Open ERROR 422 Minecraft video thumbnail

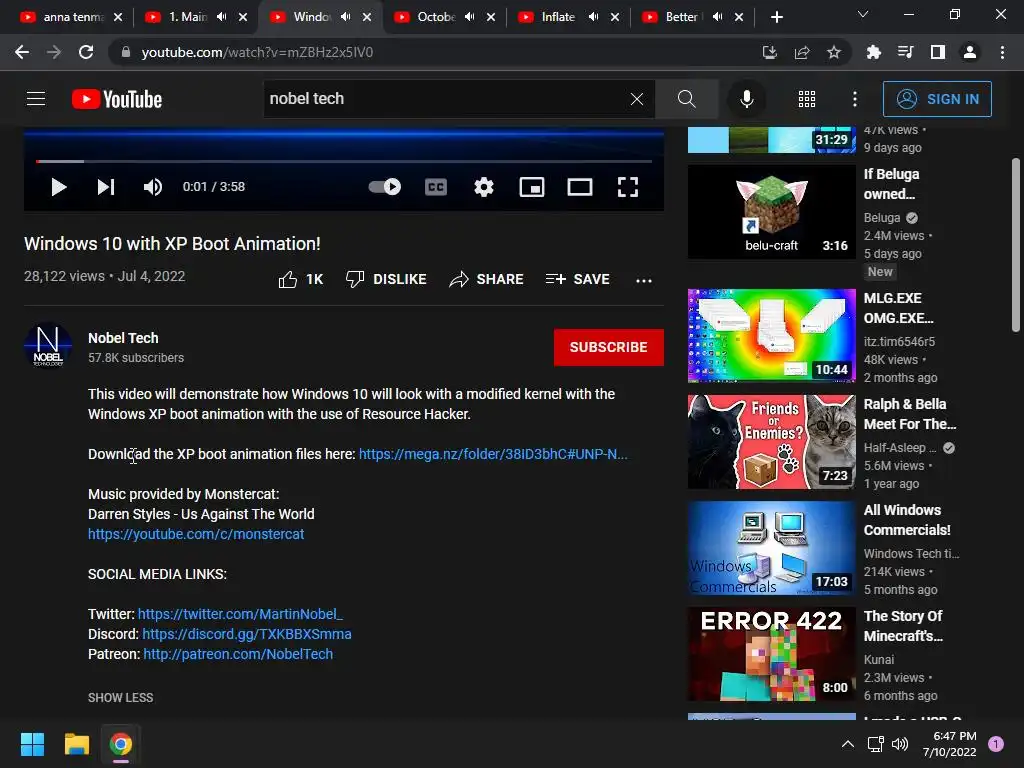pyautogui.click(x=771, y=654)
